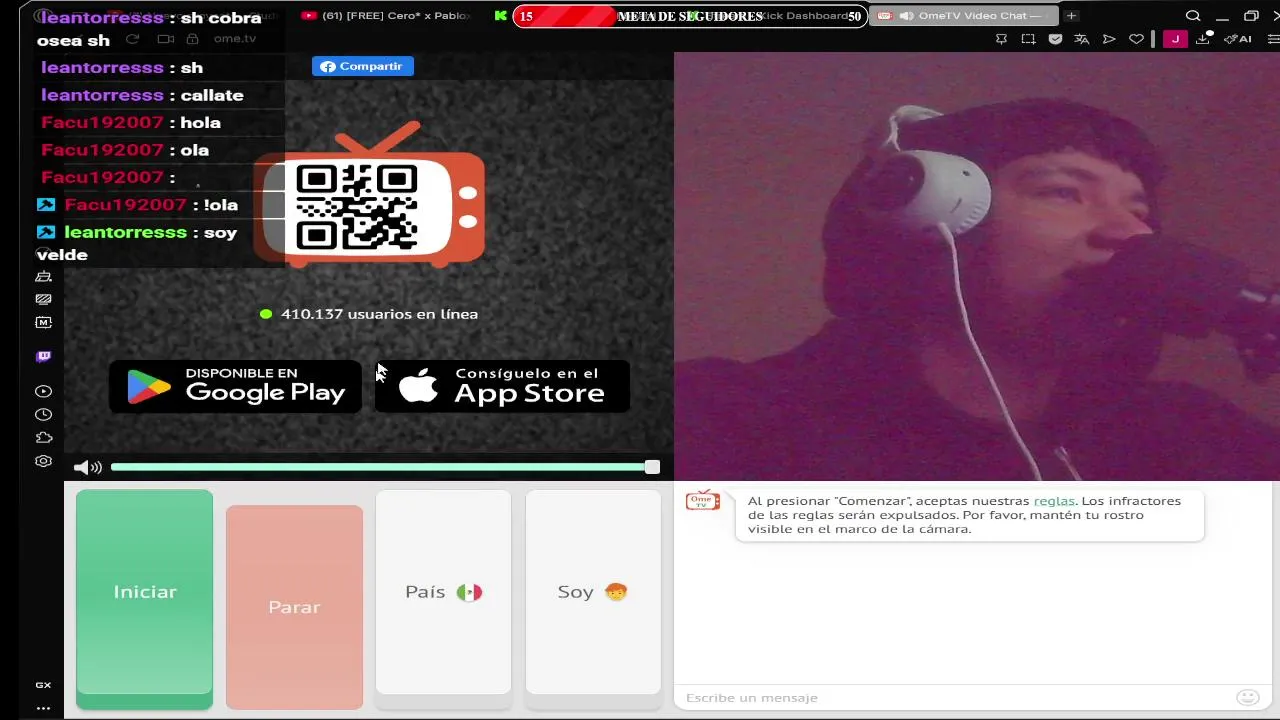Click the 'leantorresss : soy velde' message

pos(138,243)
